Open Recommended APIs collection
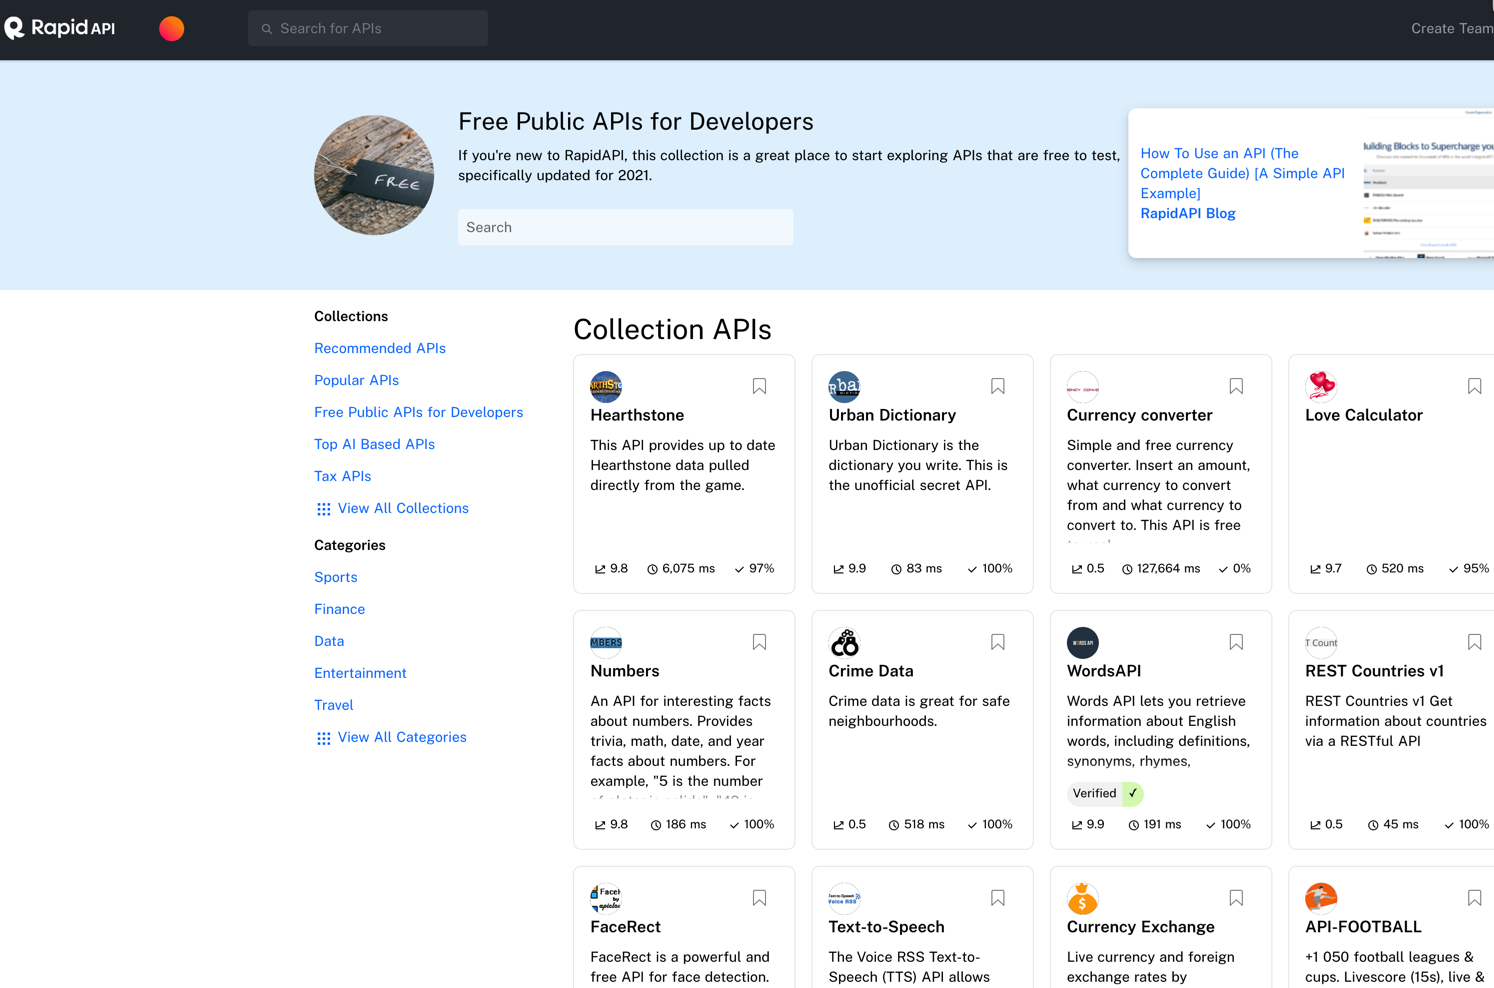 380,348
